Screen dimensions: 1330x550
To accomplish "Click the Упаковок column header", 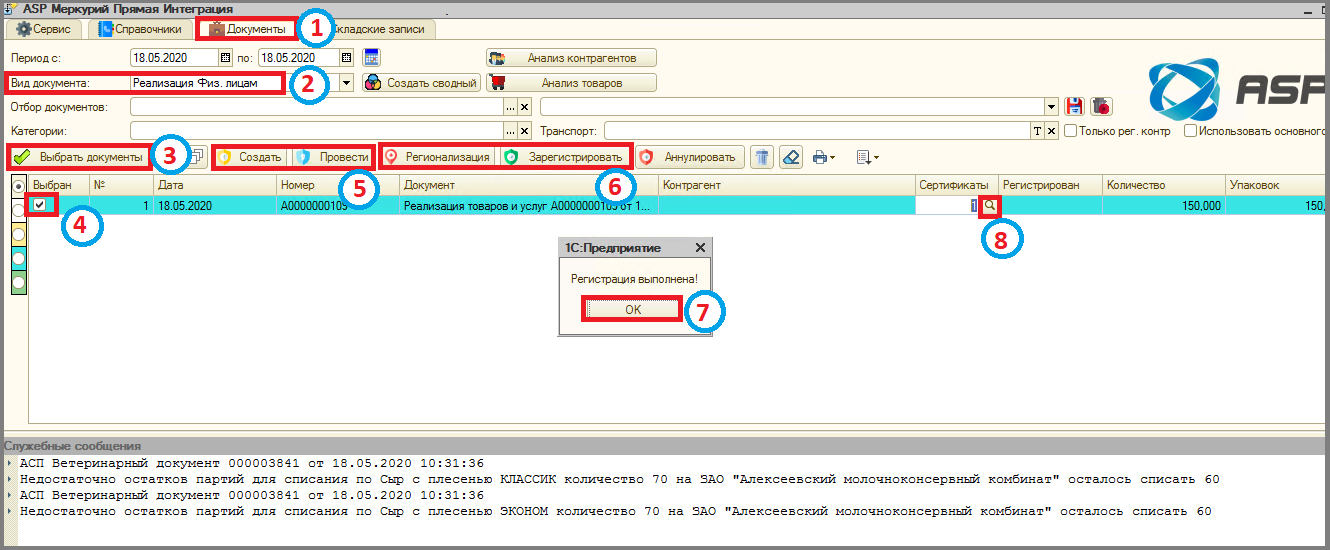I will [x=1277, y=186].
